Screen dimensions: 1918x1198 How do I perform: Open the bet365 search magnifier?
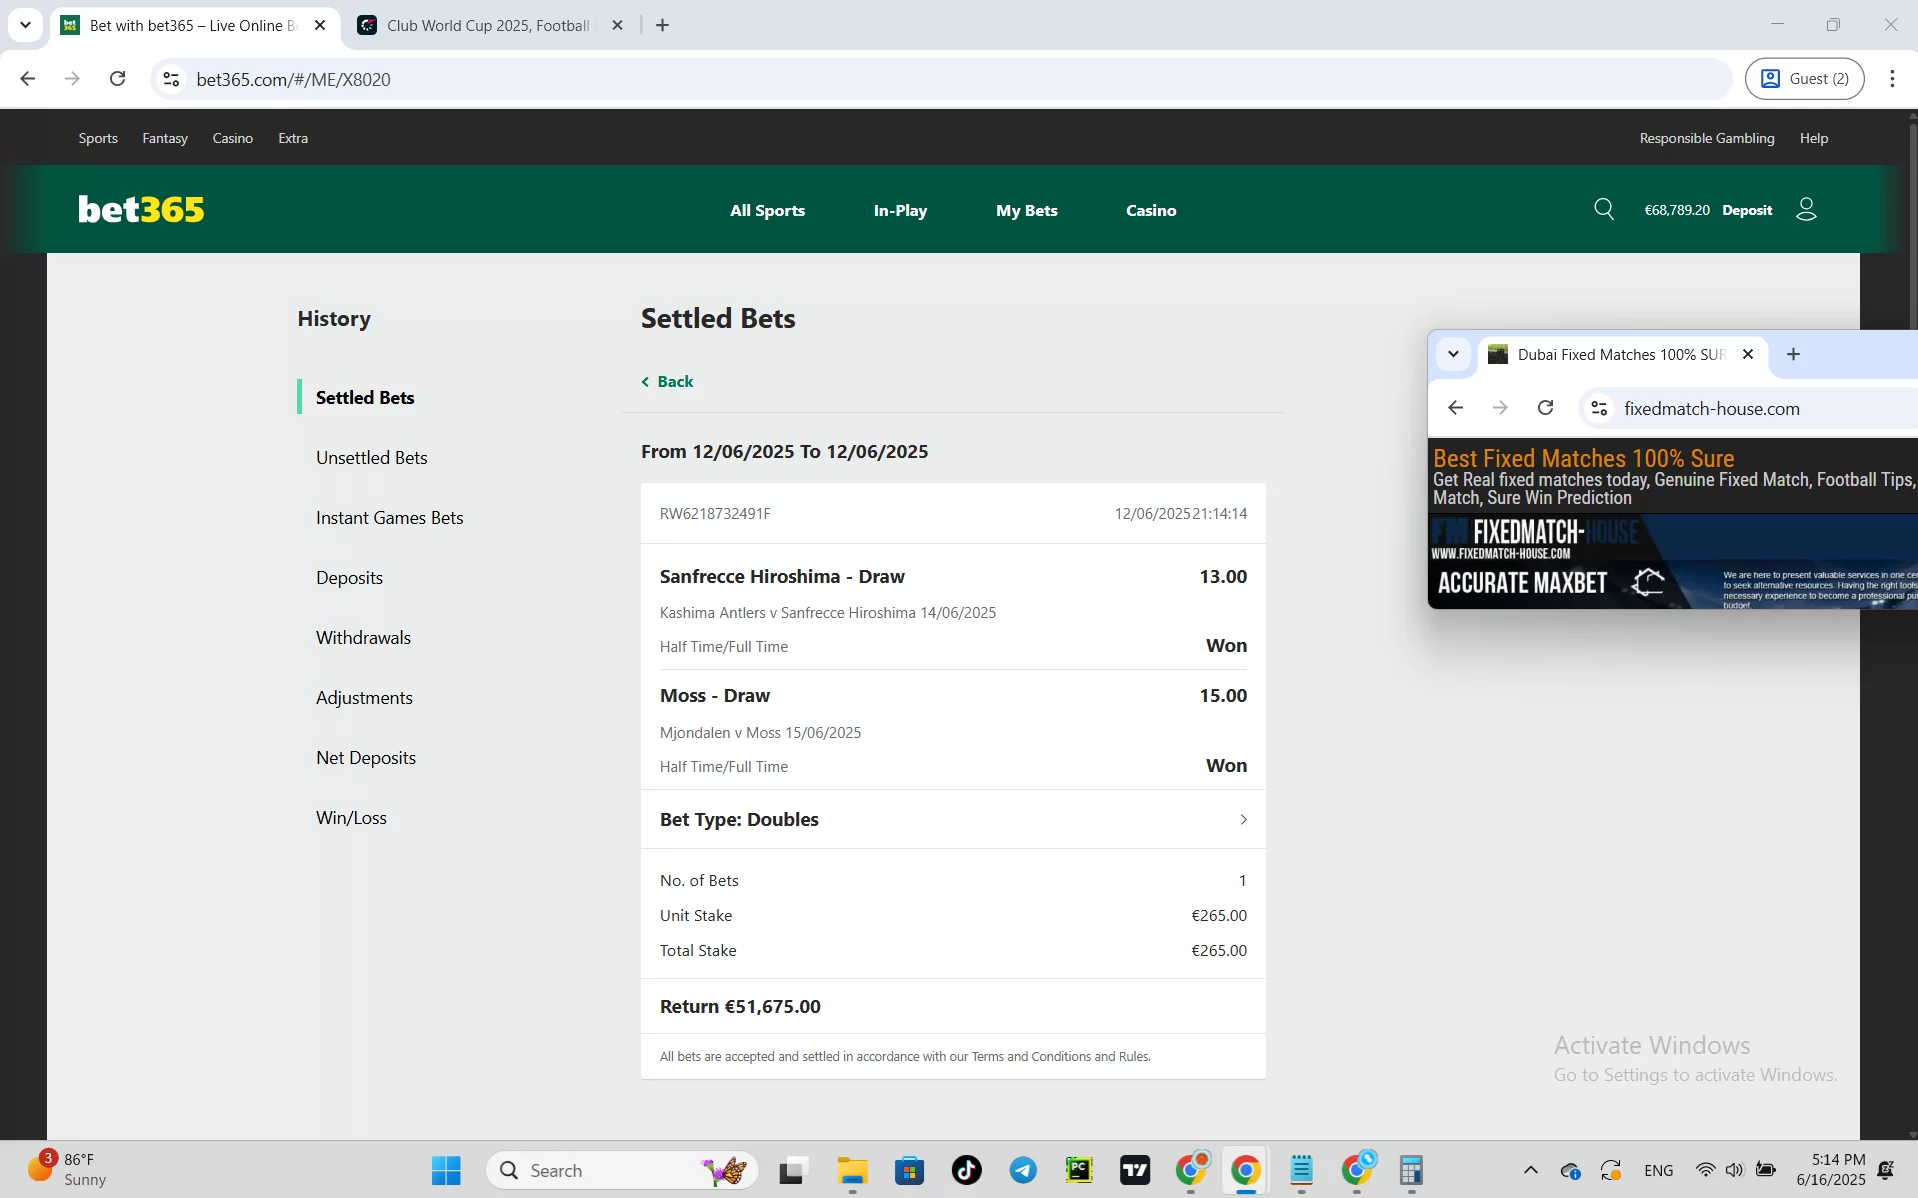click(1604, 209)
